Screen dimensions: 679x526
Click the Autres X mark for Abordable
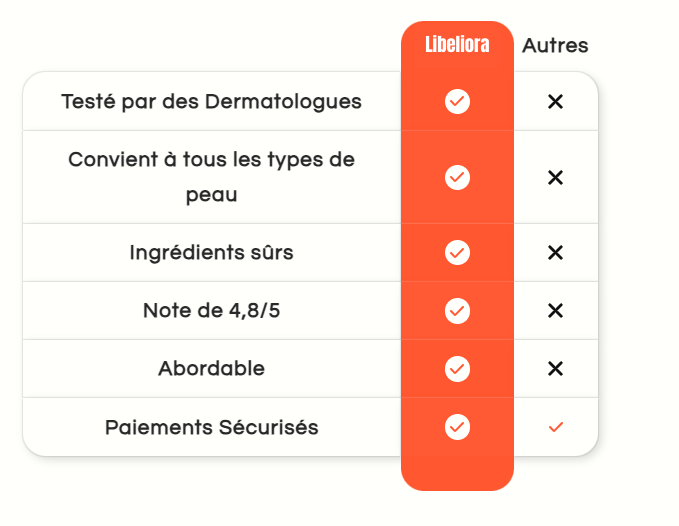click(x=556, y=368)
